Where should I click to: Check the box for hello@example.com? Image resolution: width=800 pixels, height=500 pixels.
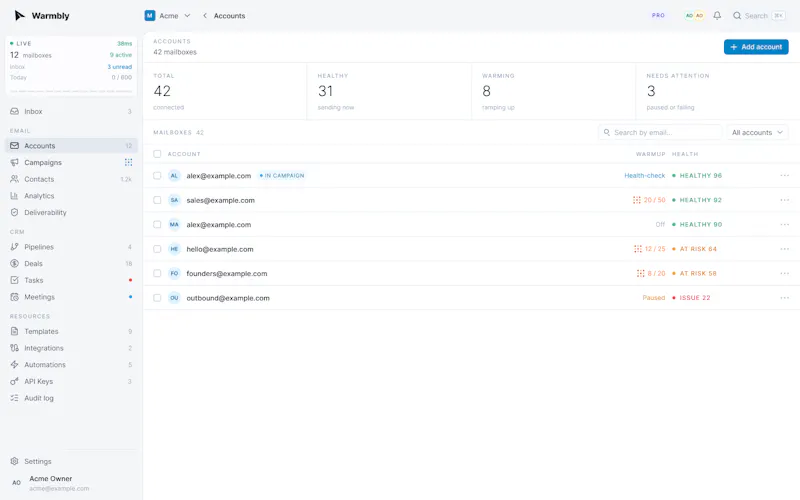click(x=157, y=249)
